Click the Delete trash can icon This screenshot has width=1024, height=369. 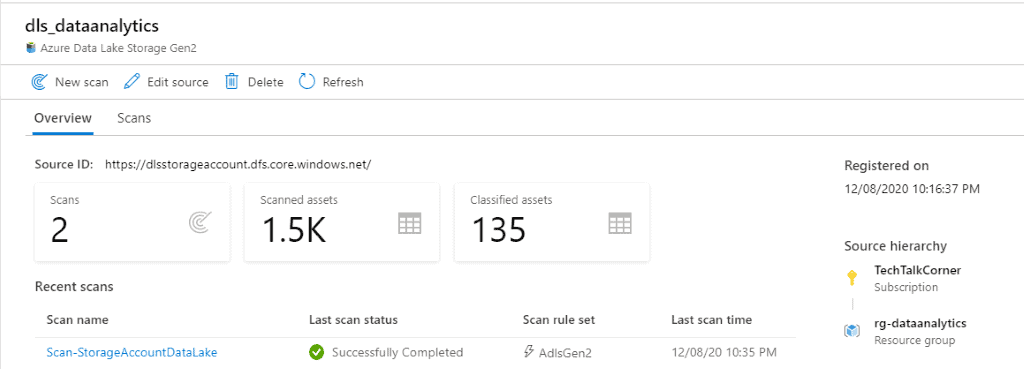coord(231,82)
